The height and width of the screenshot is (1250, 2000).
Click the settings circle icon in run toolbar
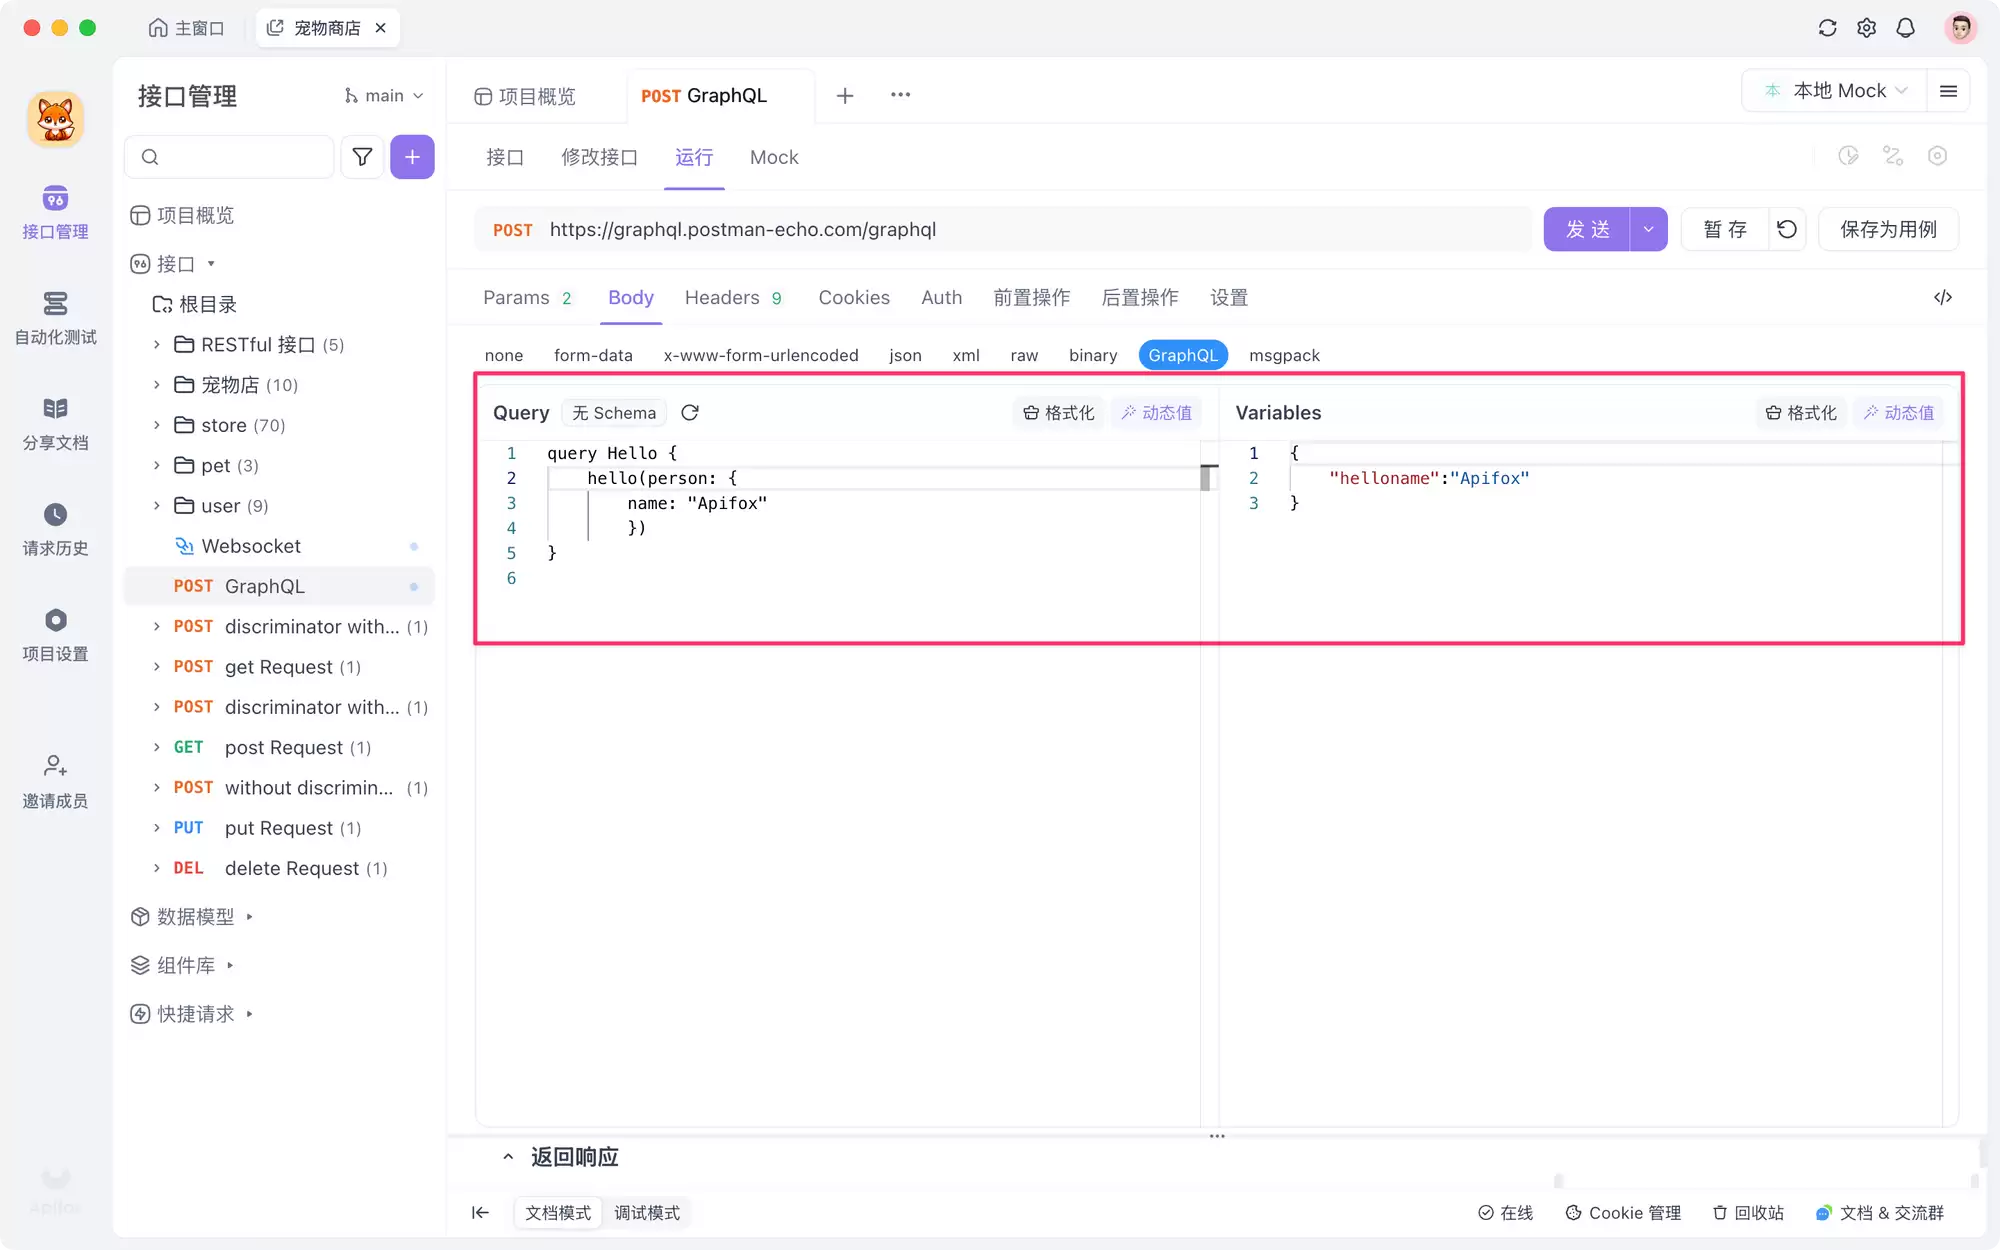(1937, 156)
